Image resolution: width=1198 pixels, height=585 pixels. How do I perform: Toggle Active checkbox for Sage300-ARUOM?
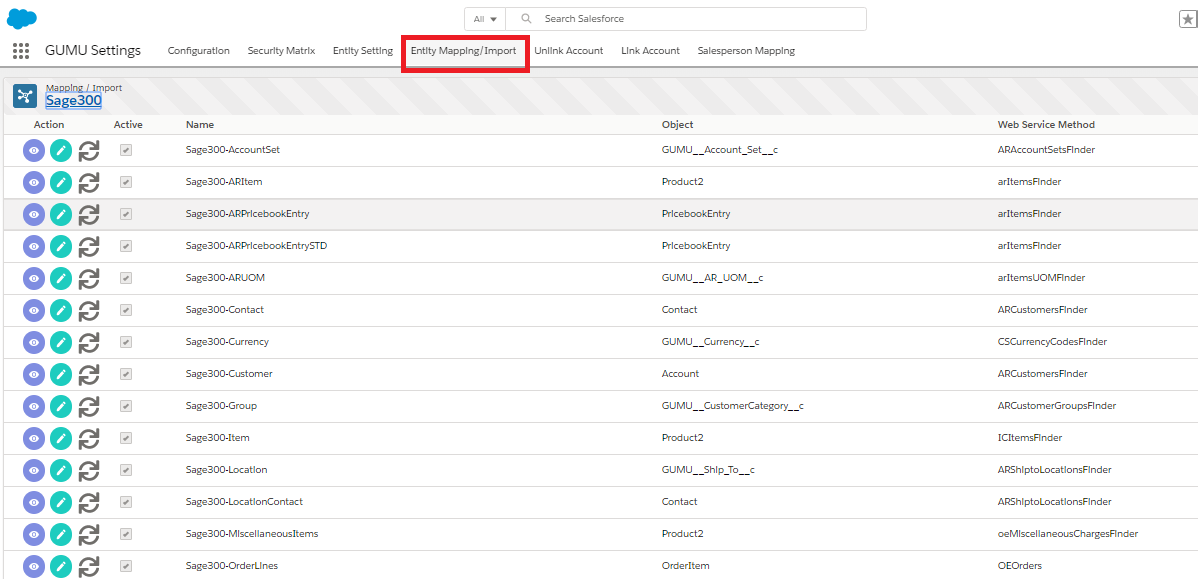pos(126,278)
